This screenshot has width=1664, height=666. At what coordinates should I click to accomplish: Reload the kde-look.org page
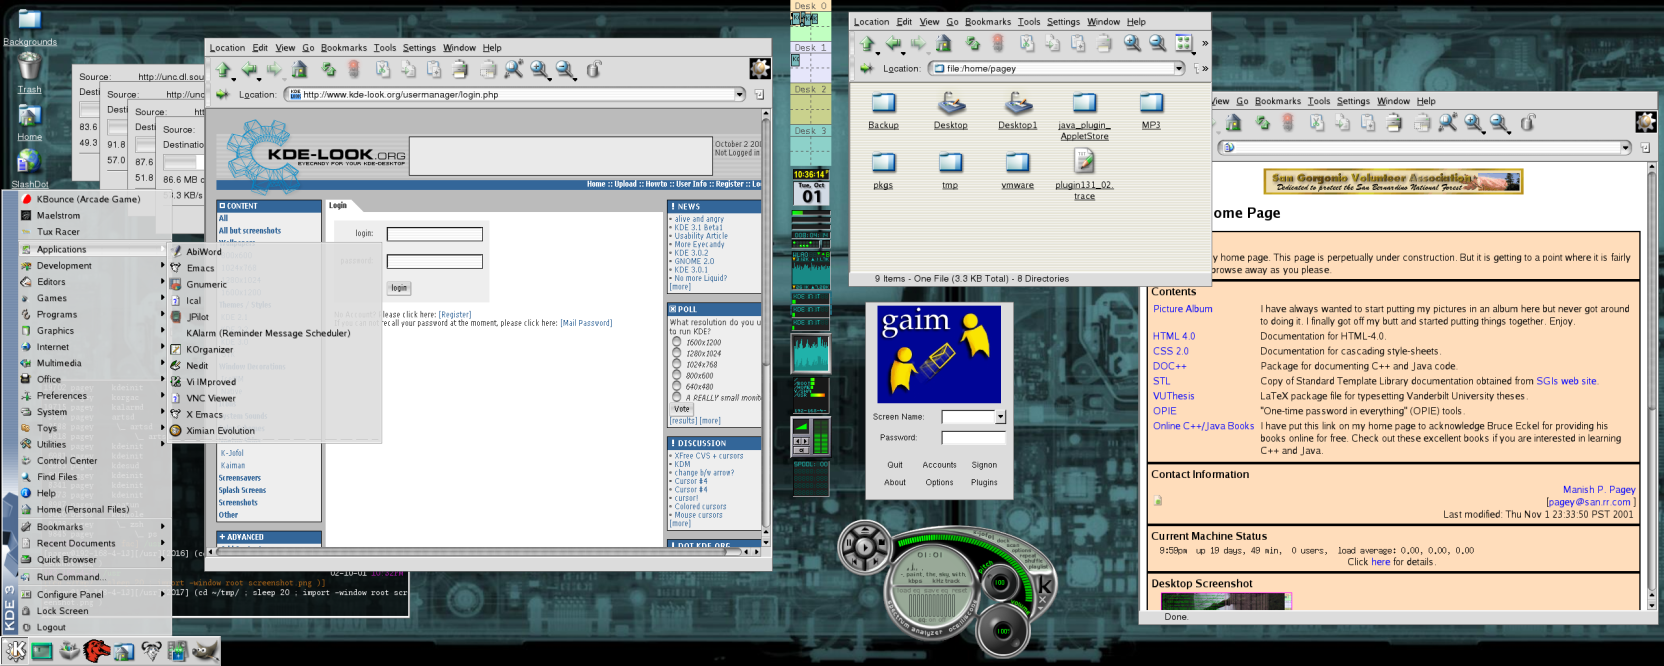tap(328, 70)
